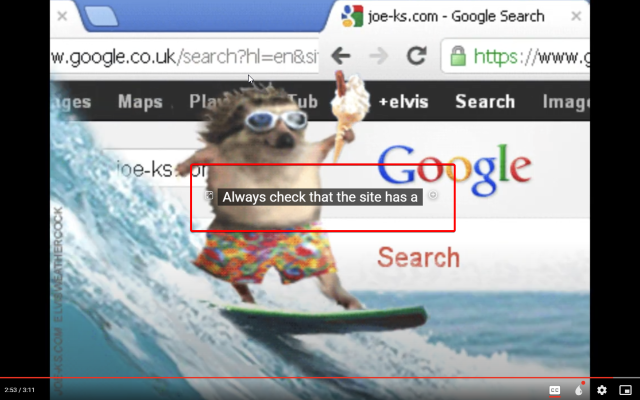
Task: Click the browser forward arrow
Action: coord(378,56)
